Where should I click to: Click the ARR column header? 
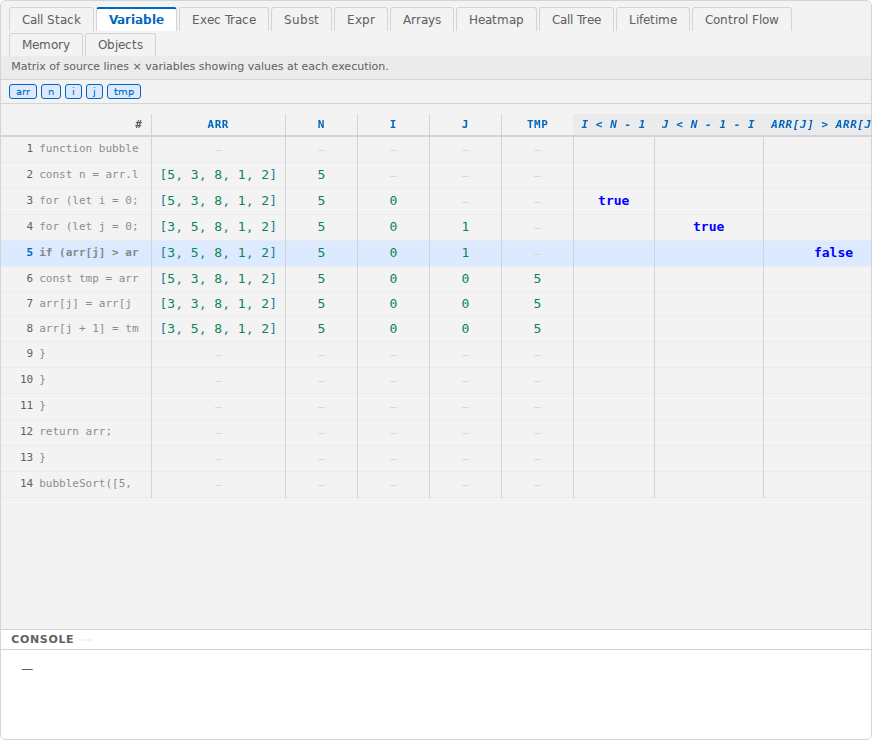coord(218,124)
